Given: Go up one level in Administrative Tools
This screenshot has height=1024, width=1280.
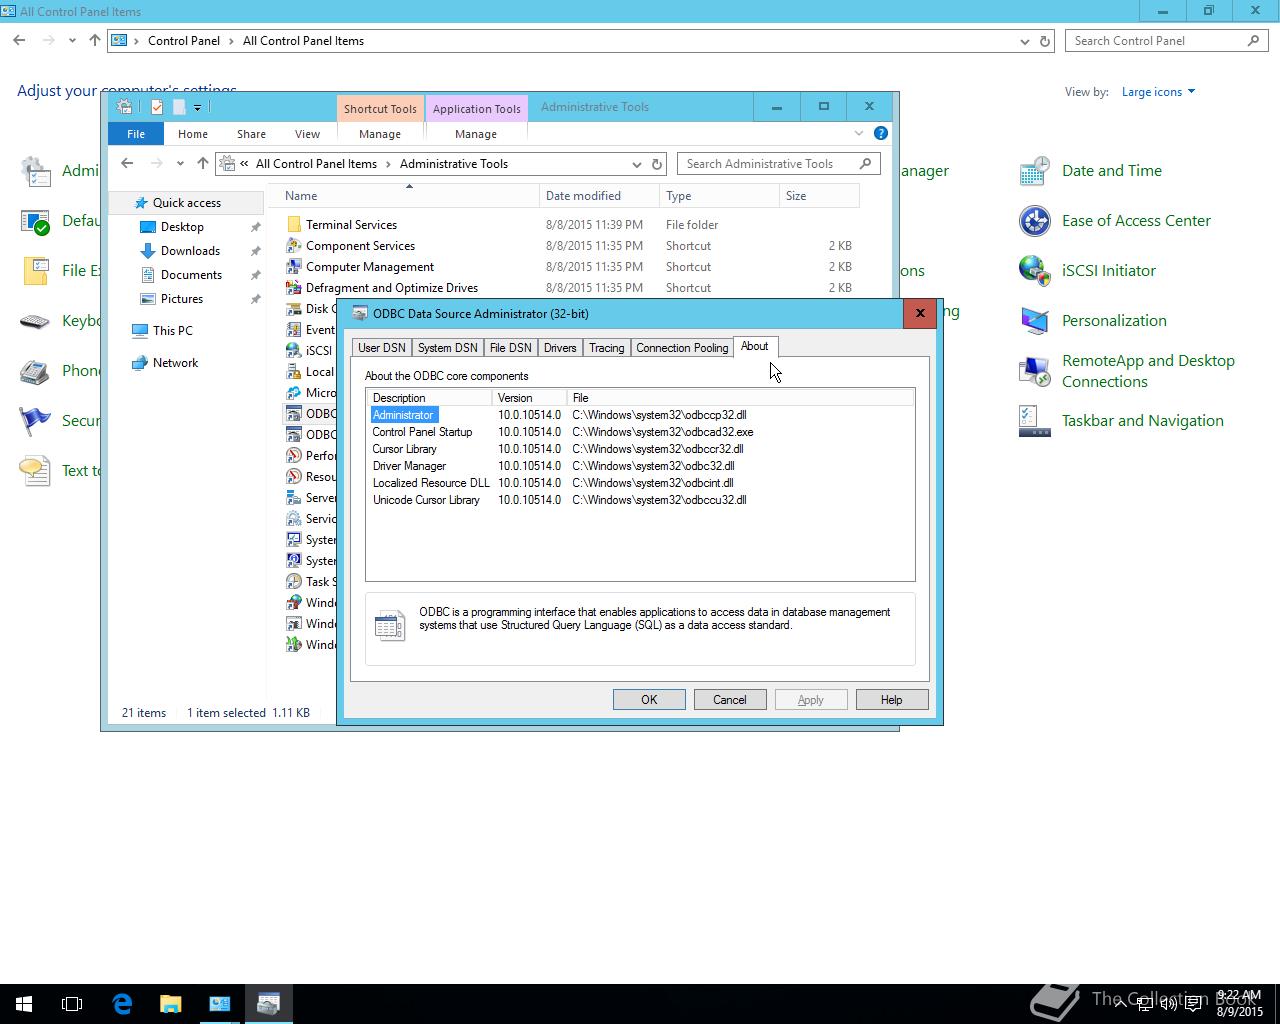Looking at the screenshot, I should tap(203, 164).
